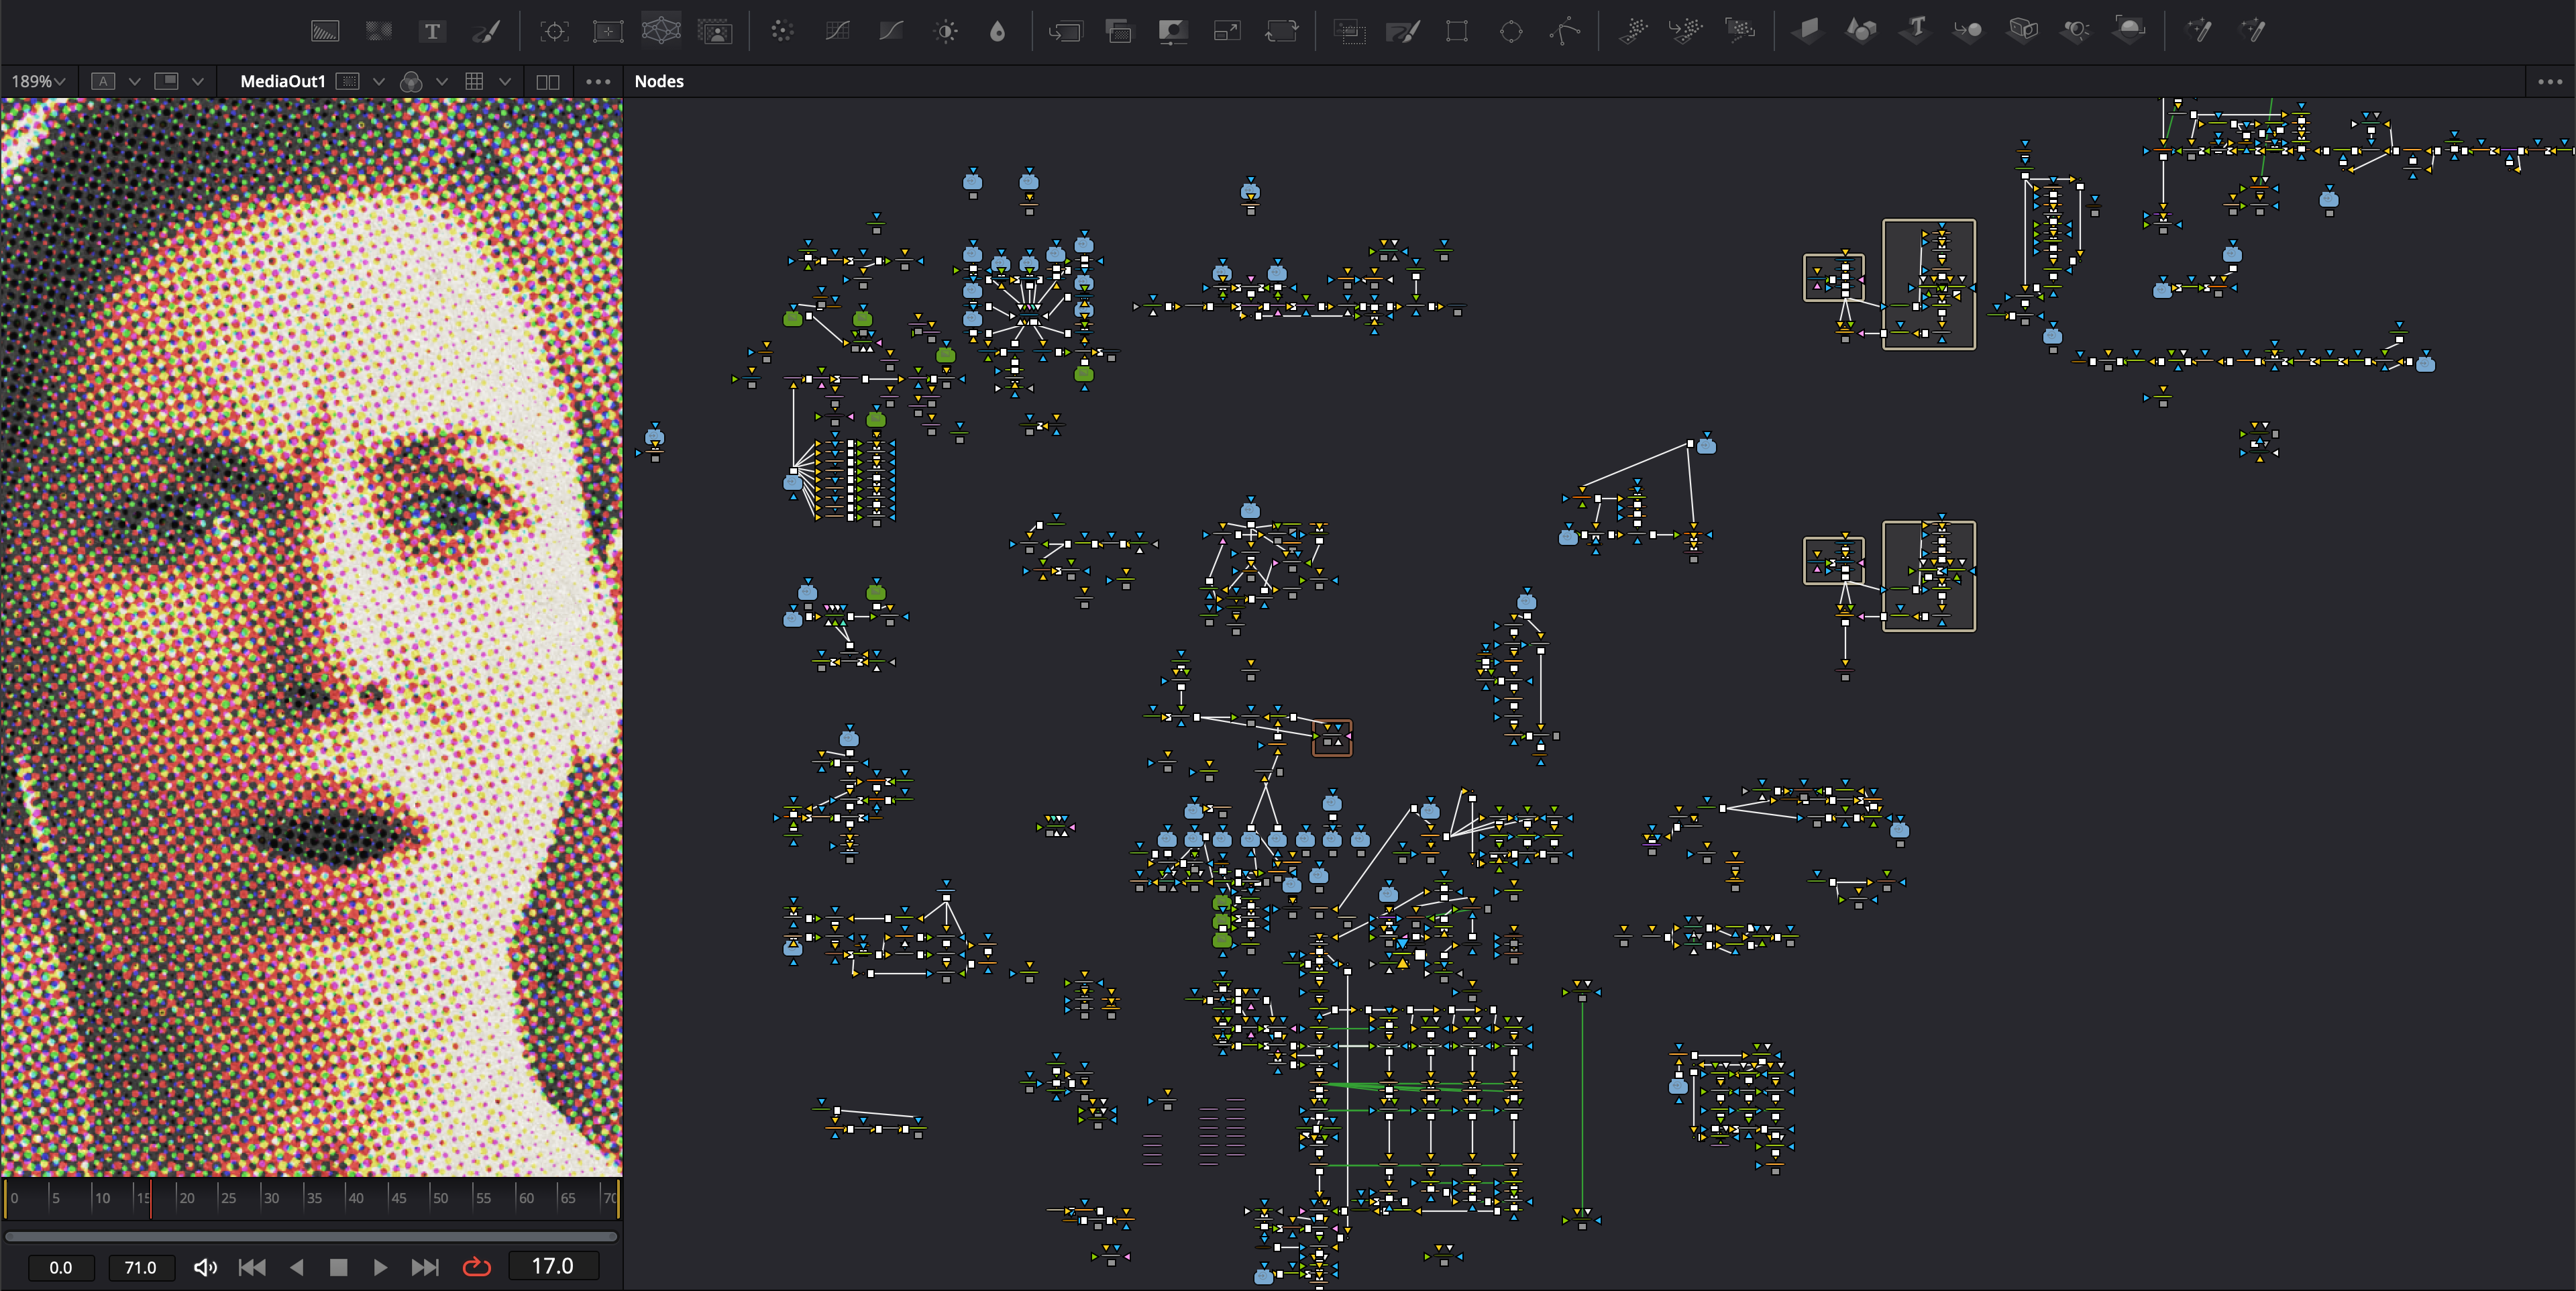The image size is (2576, 1291).
Task: Click the Nodes panel title
Action: 659,82
